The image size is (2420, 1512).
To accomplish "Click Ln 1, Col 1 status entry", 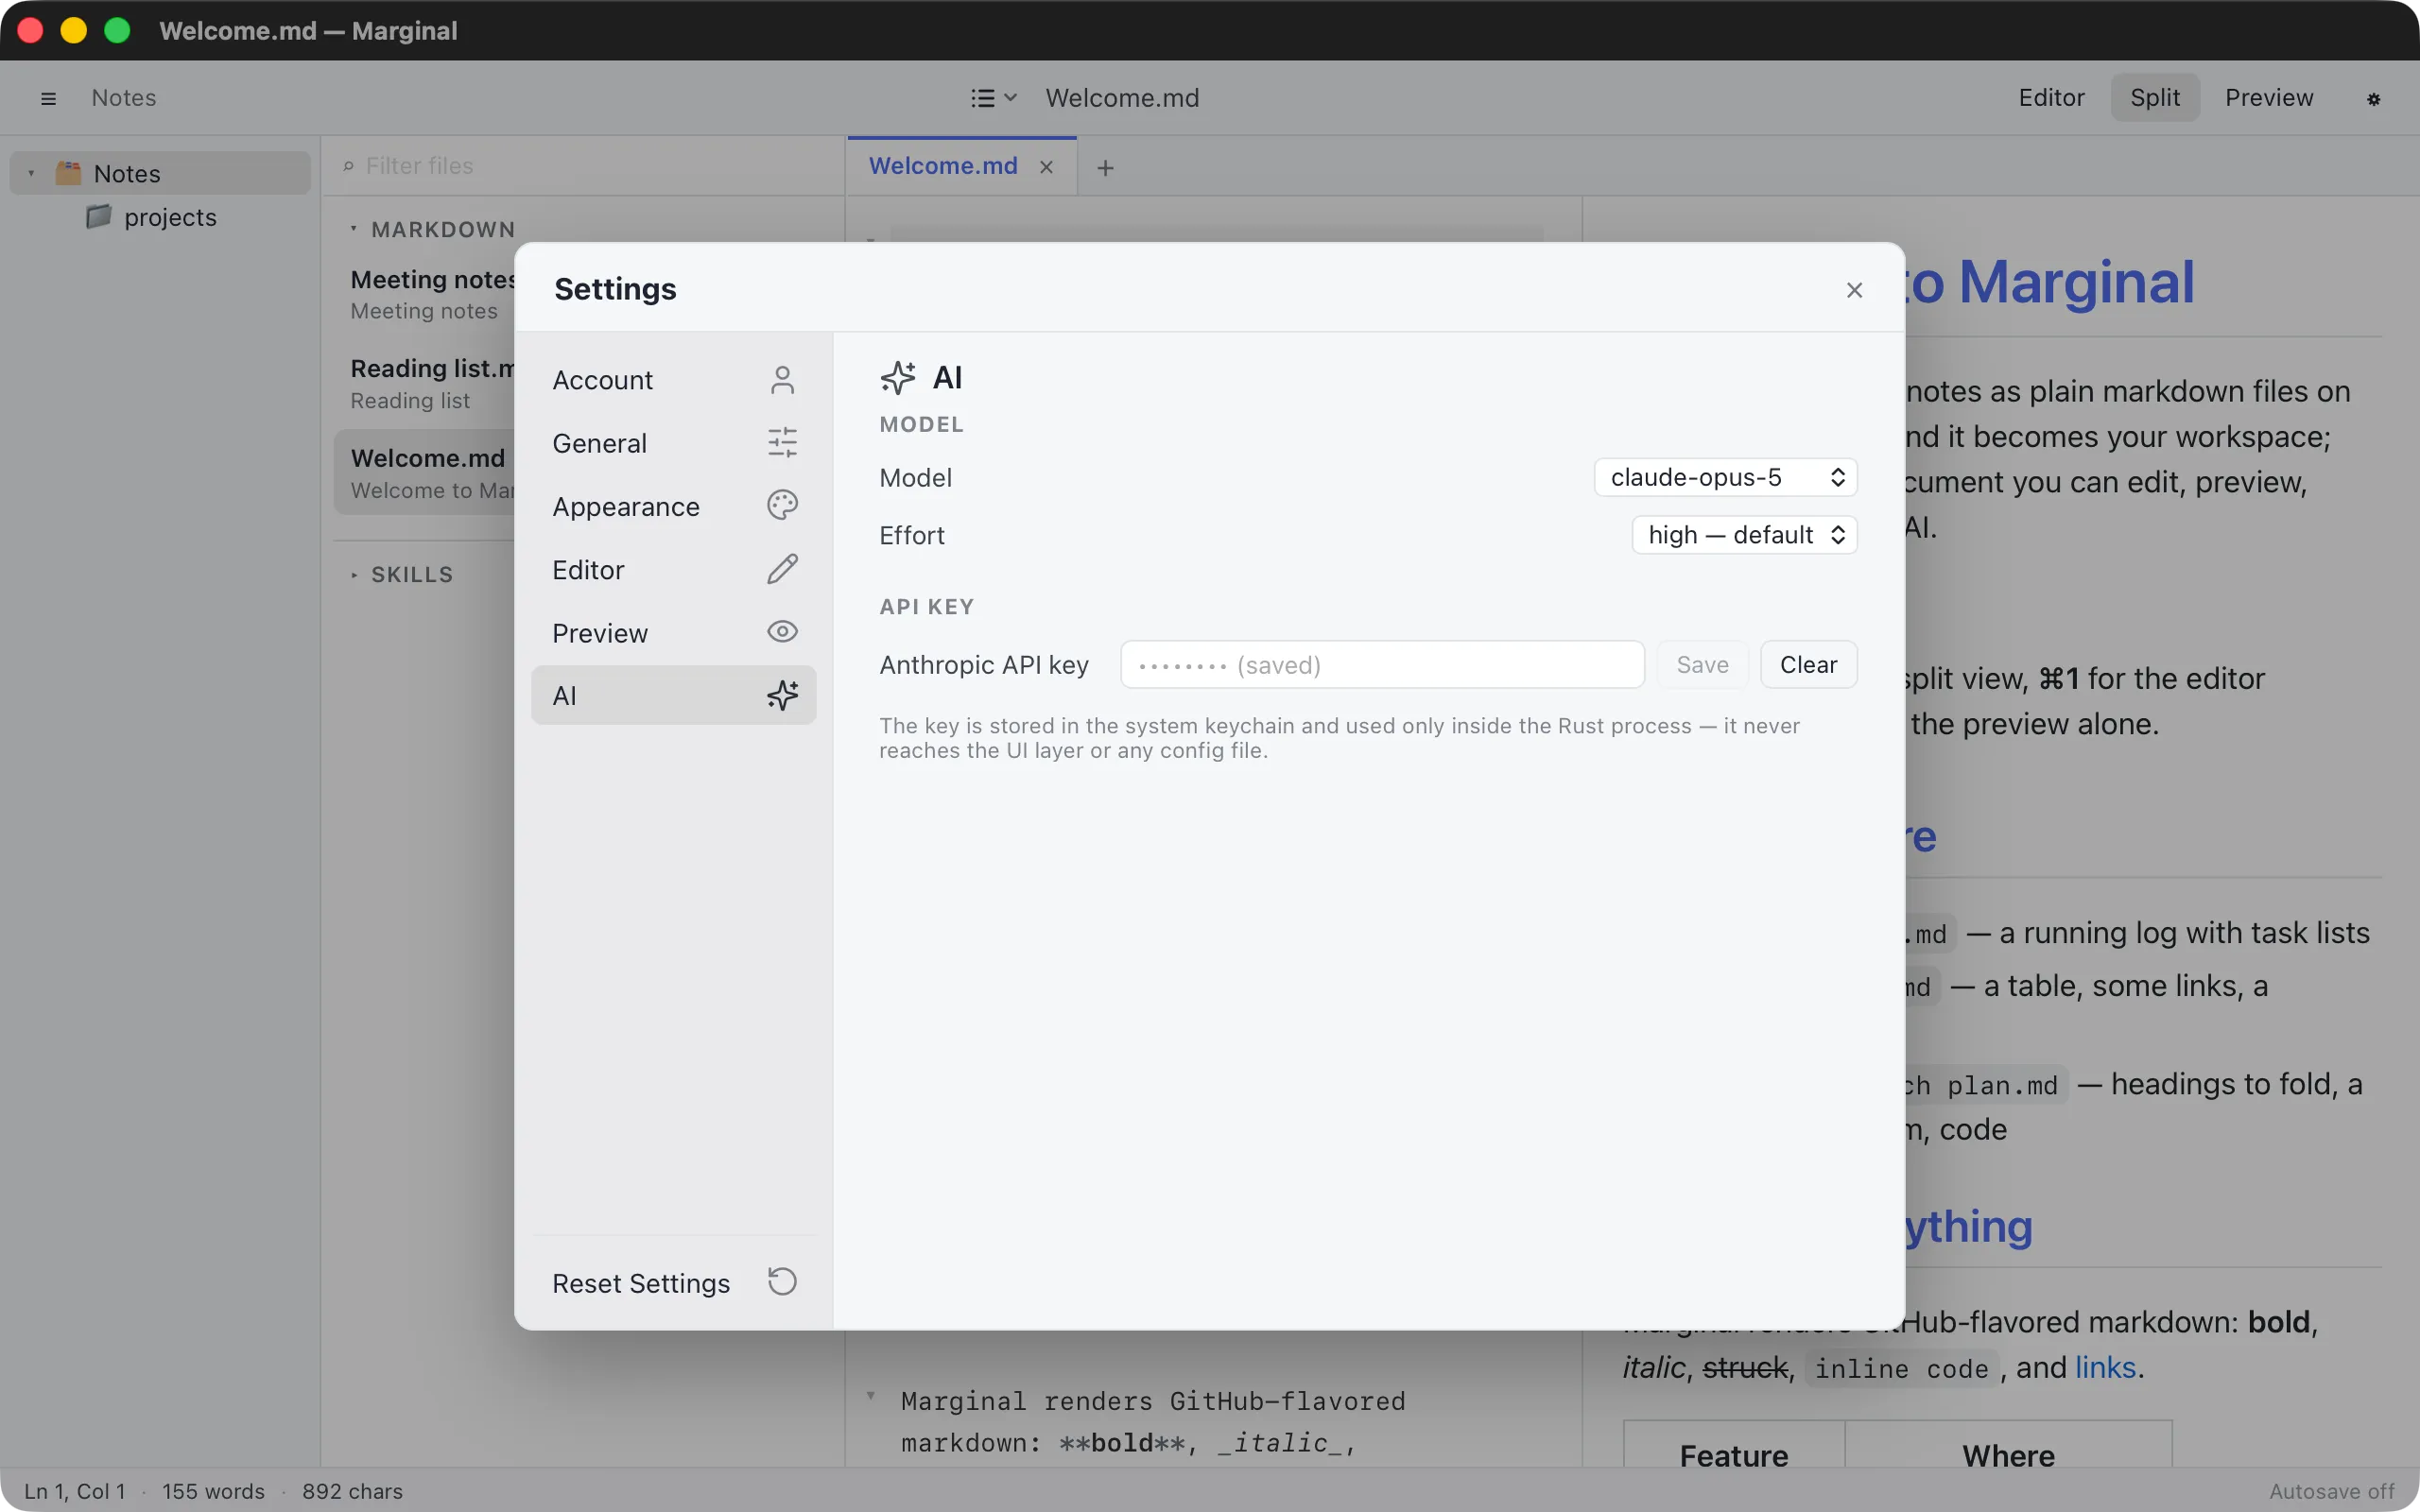I will click(75, 1491).
